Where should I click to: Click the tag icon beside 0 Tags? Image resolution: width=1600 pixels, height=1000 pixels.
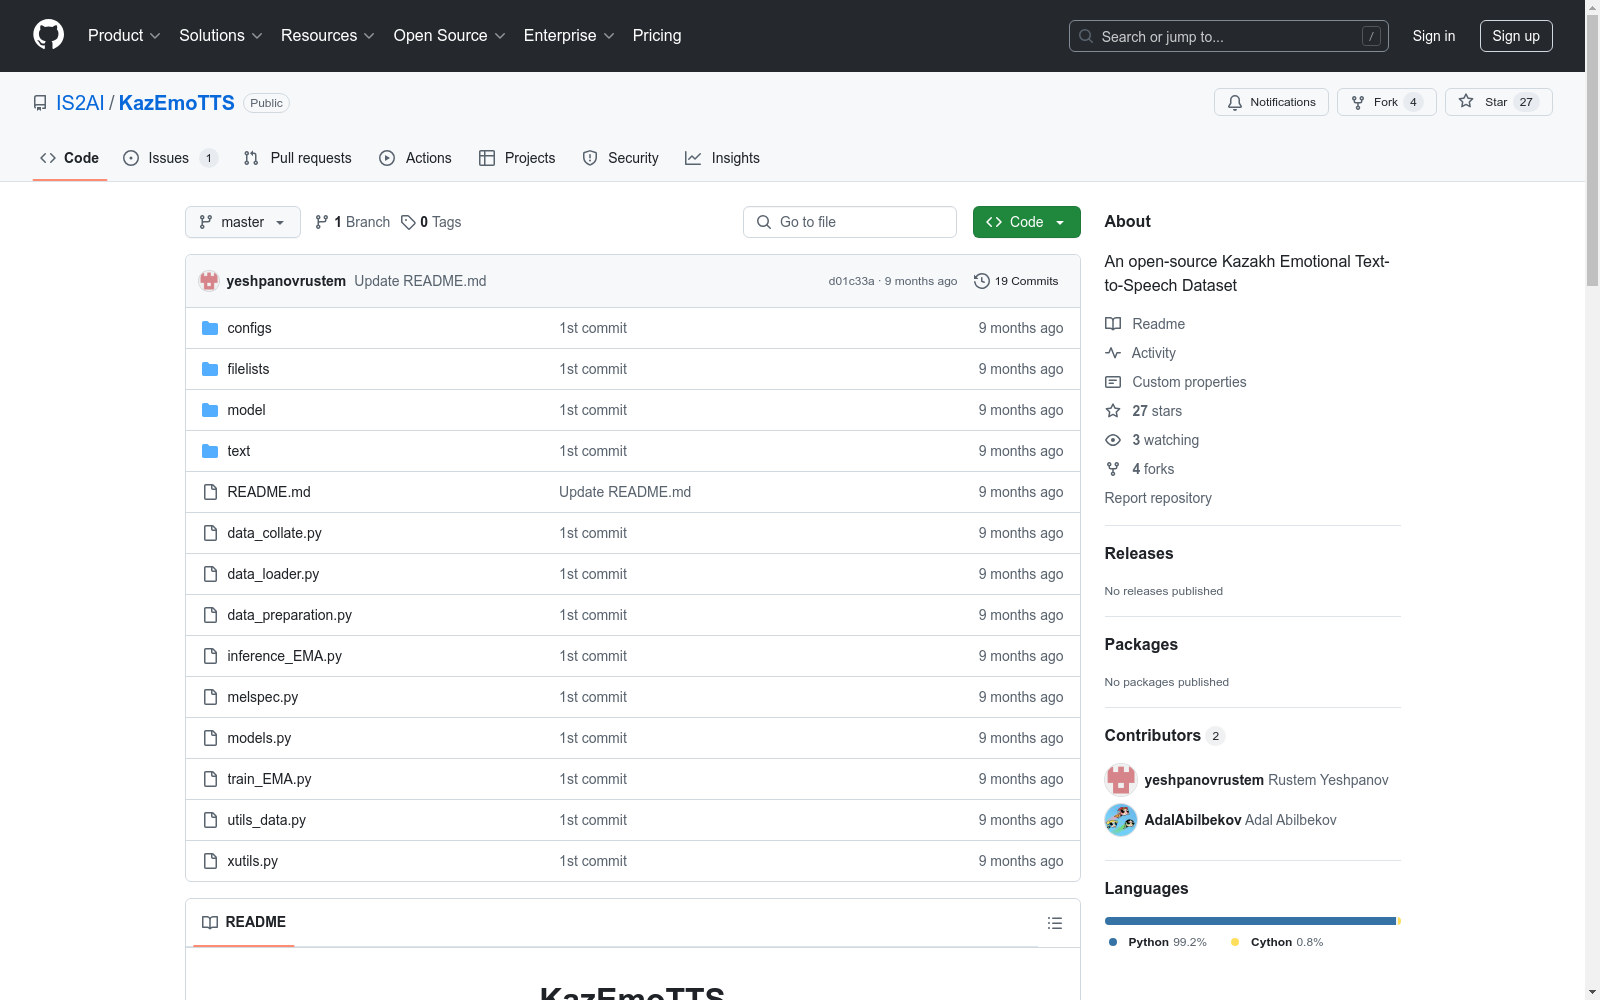click(408, 222)
